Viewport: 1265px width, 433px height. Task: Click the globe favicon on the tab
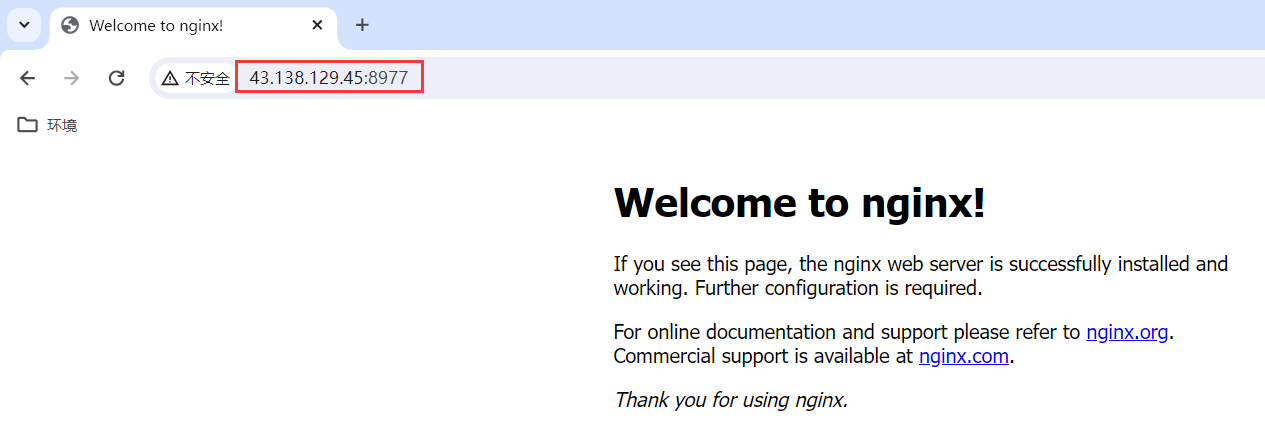coord(70,25)
